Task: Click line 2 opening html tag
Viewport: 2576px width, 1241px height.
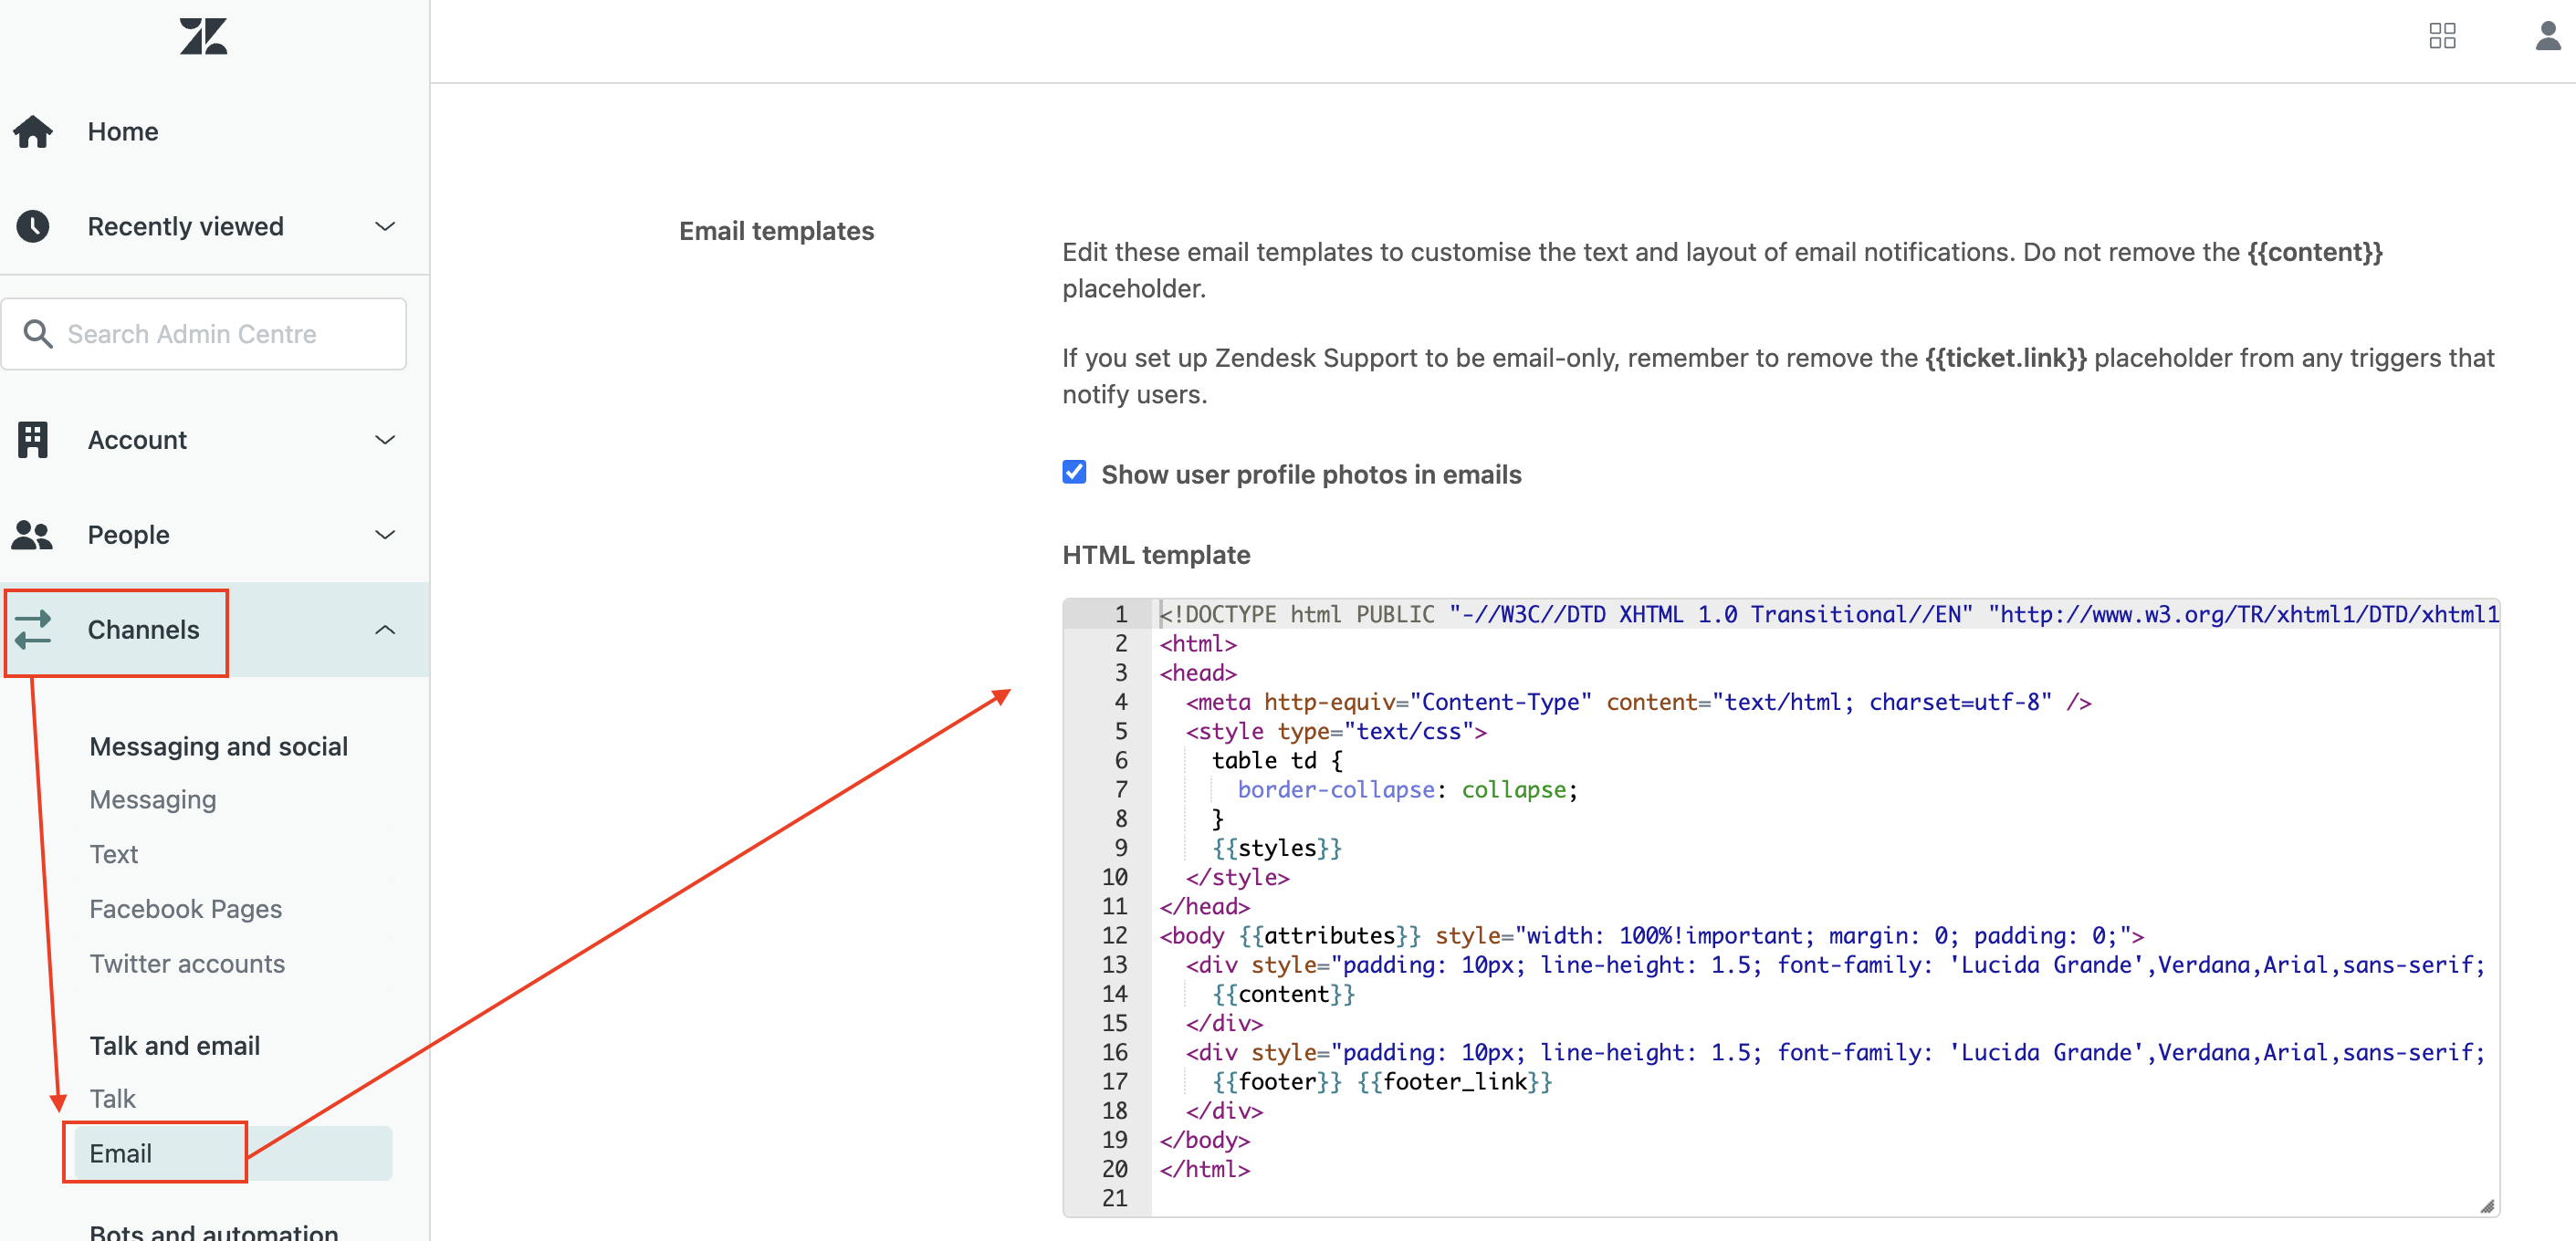Action: 1198,643
